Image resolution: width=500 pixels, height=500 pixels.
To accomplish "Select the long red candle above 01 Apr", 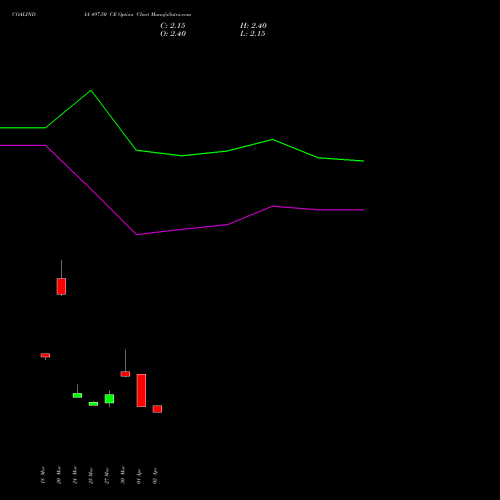I will 141,390.
